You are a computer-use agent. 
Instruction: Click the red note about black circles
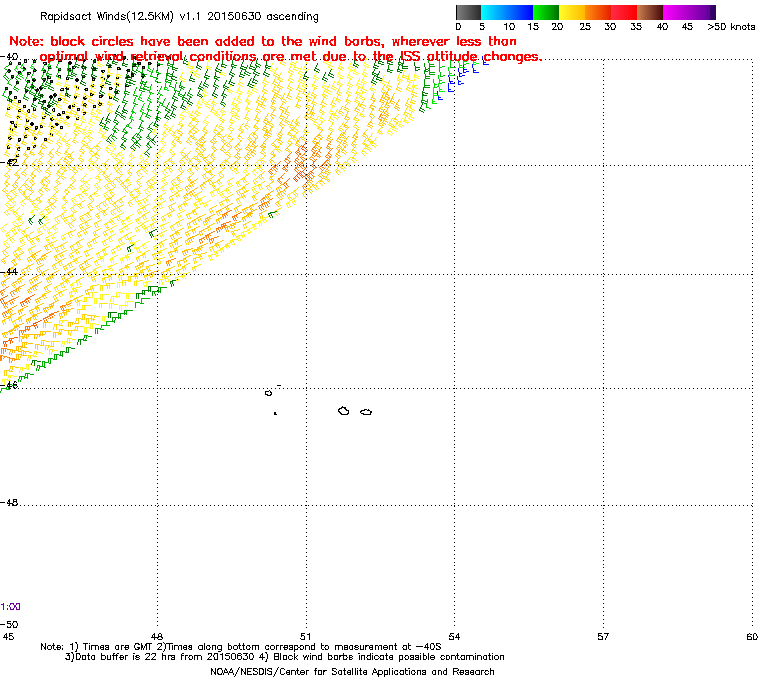click(x=275, y=49)
